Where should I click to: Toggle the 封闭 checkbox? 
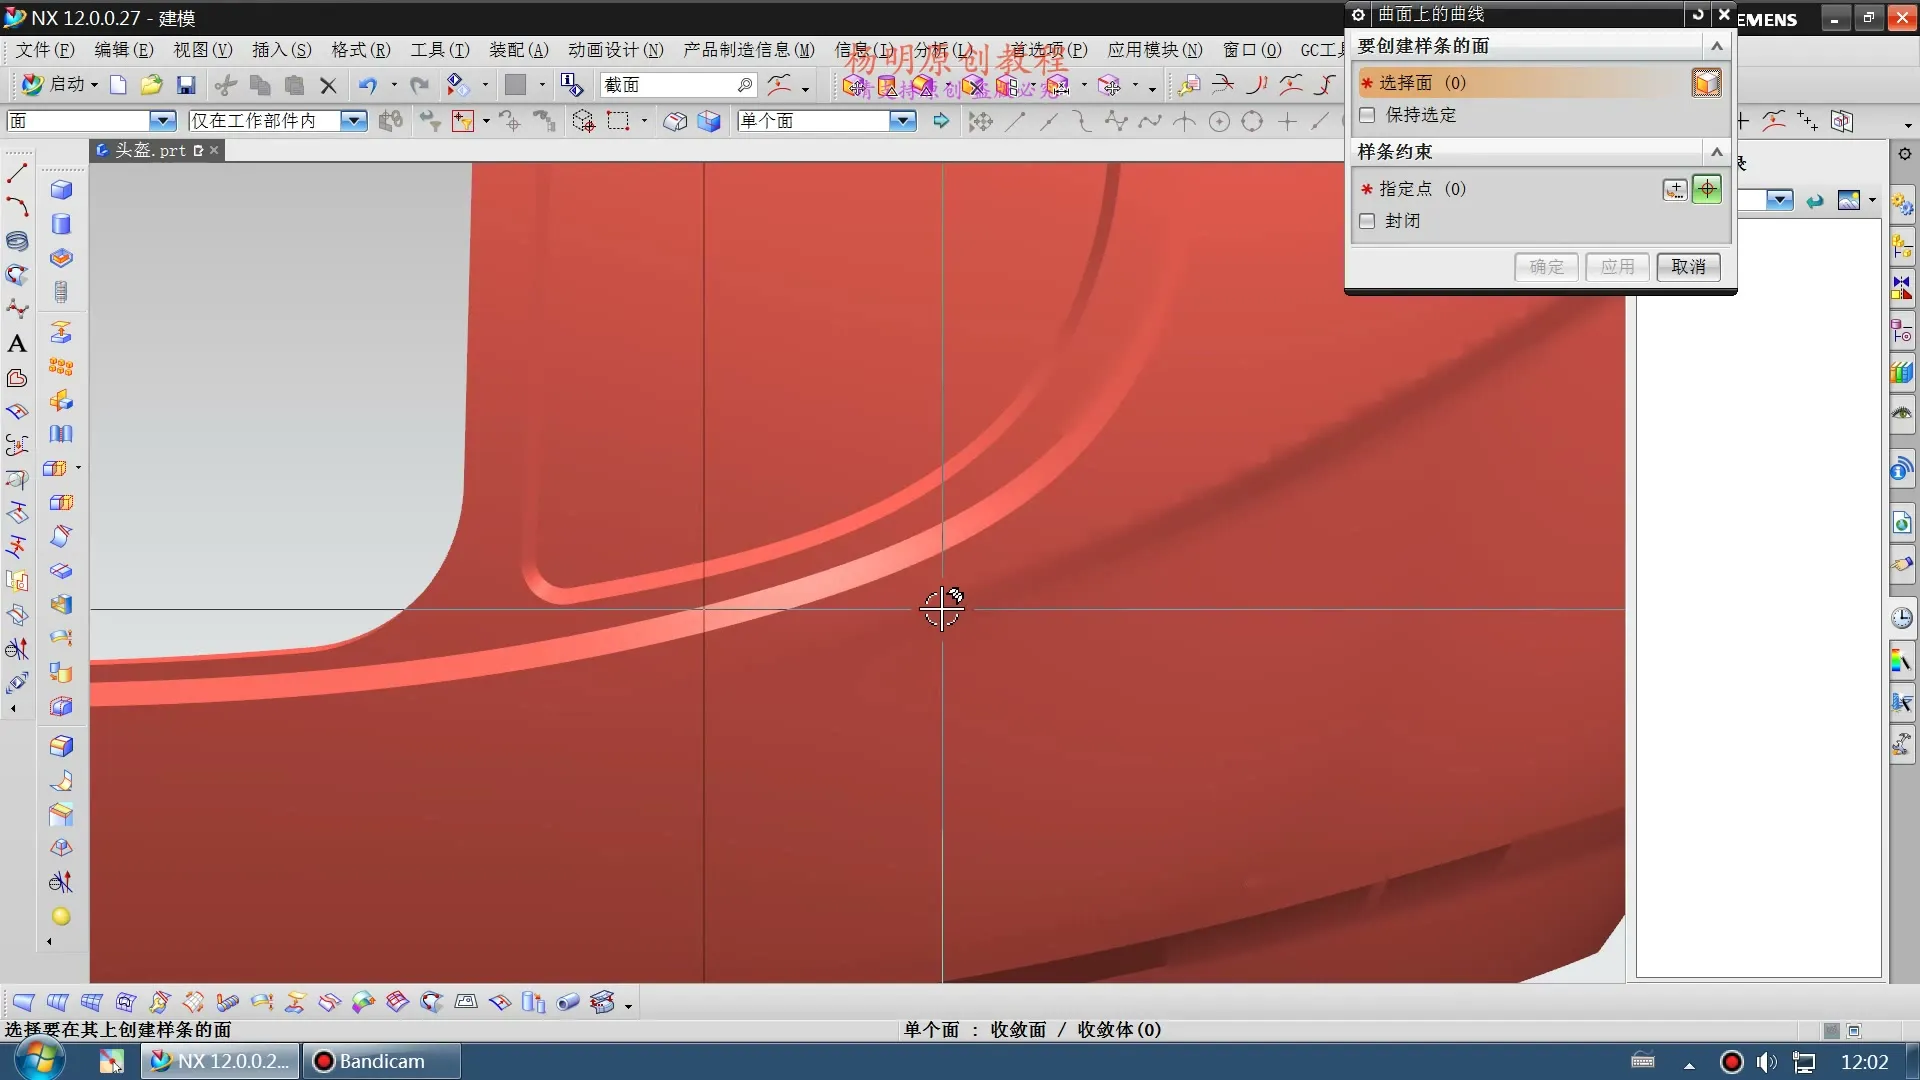click(x=1367, y=221)
